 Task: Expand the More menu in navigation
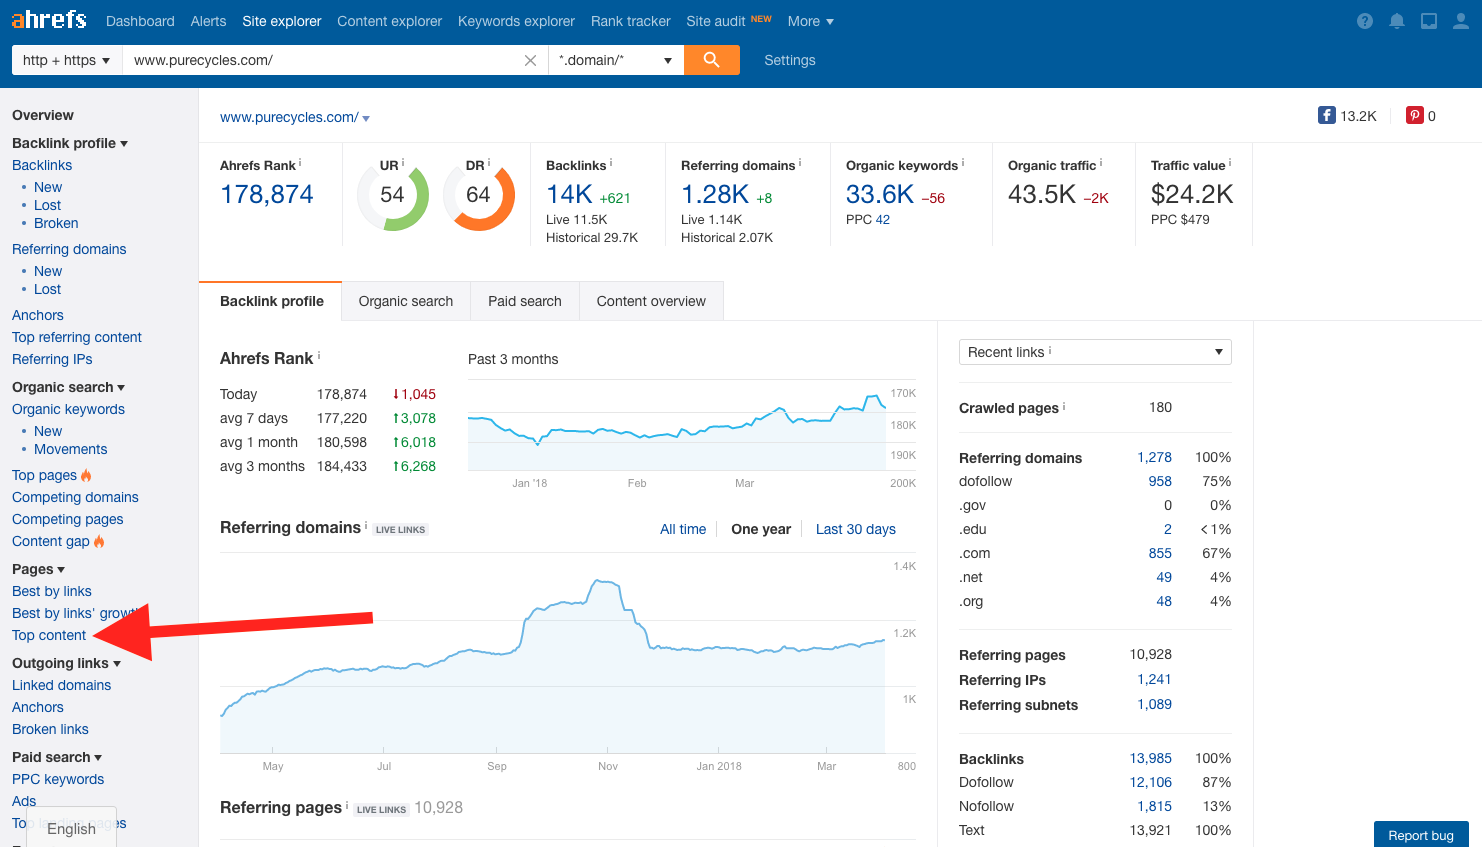pos(810,21)
